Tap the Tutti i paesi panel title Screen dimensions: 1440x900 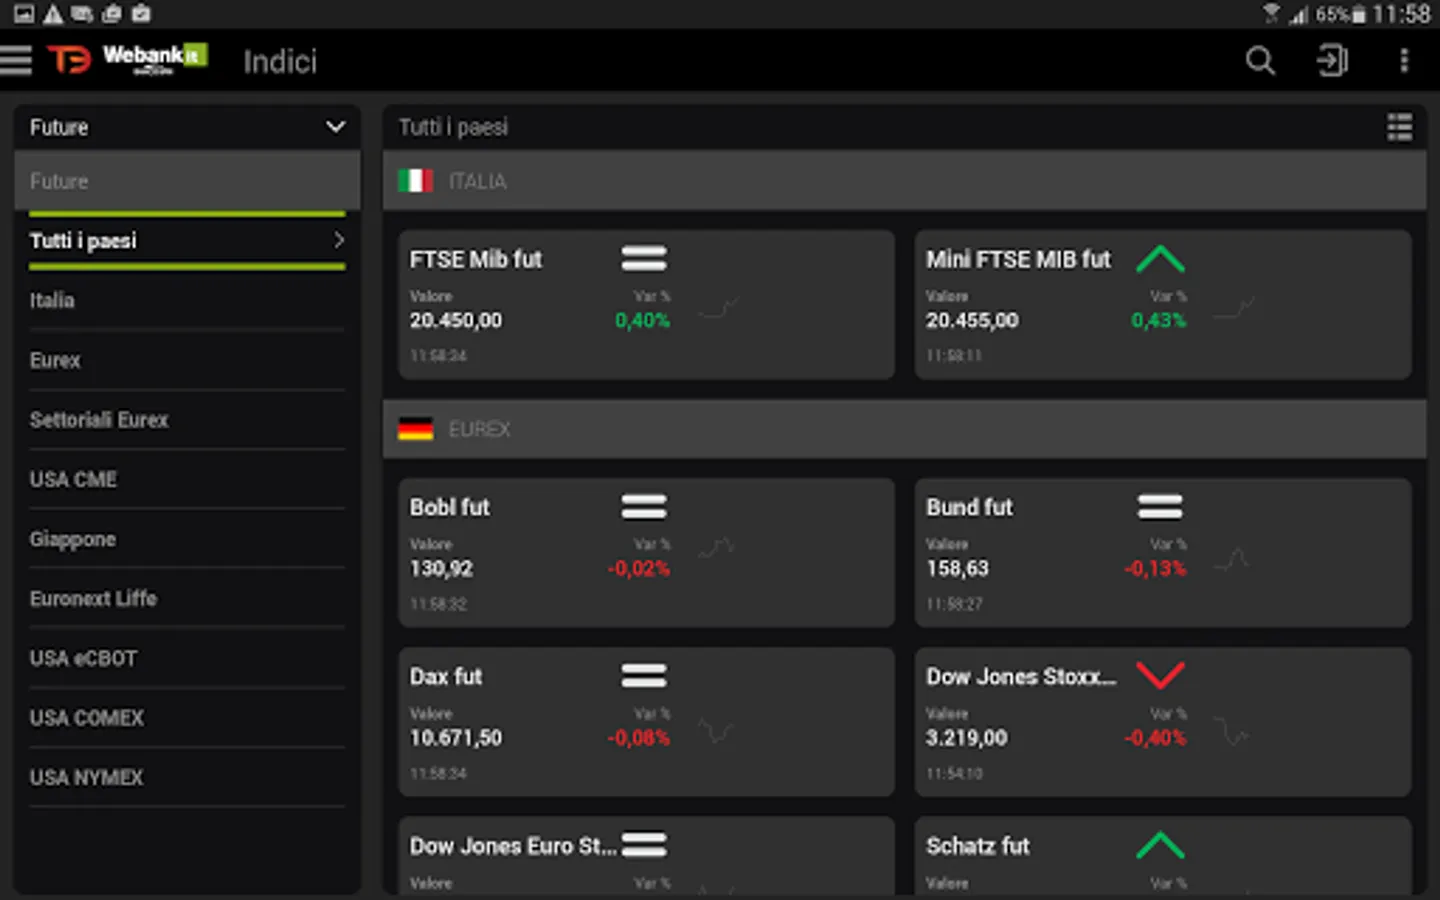(453, 127)
